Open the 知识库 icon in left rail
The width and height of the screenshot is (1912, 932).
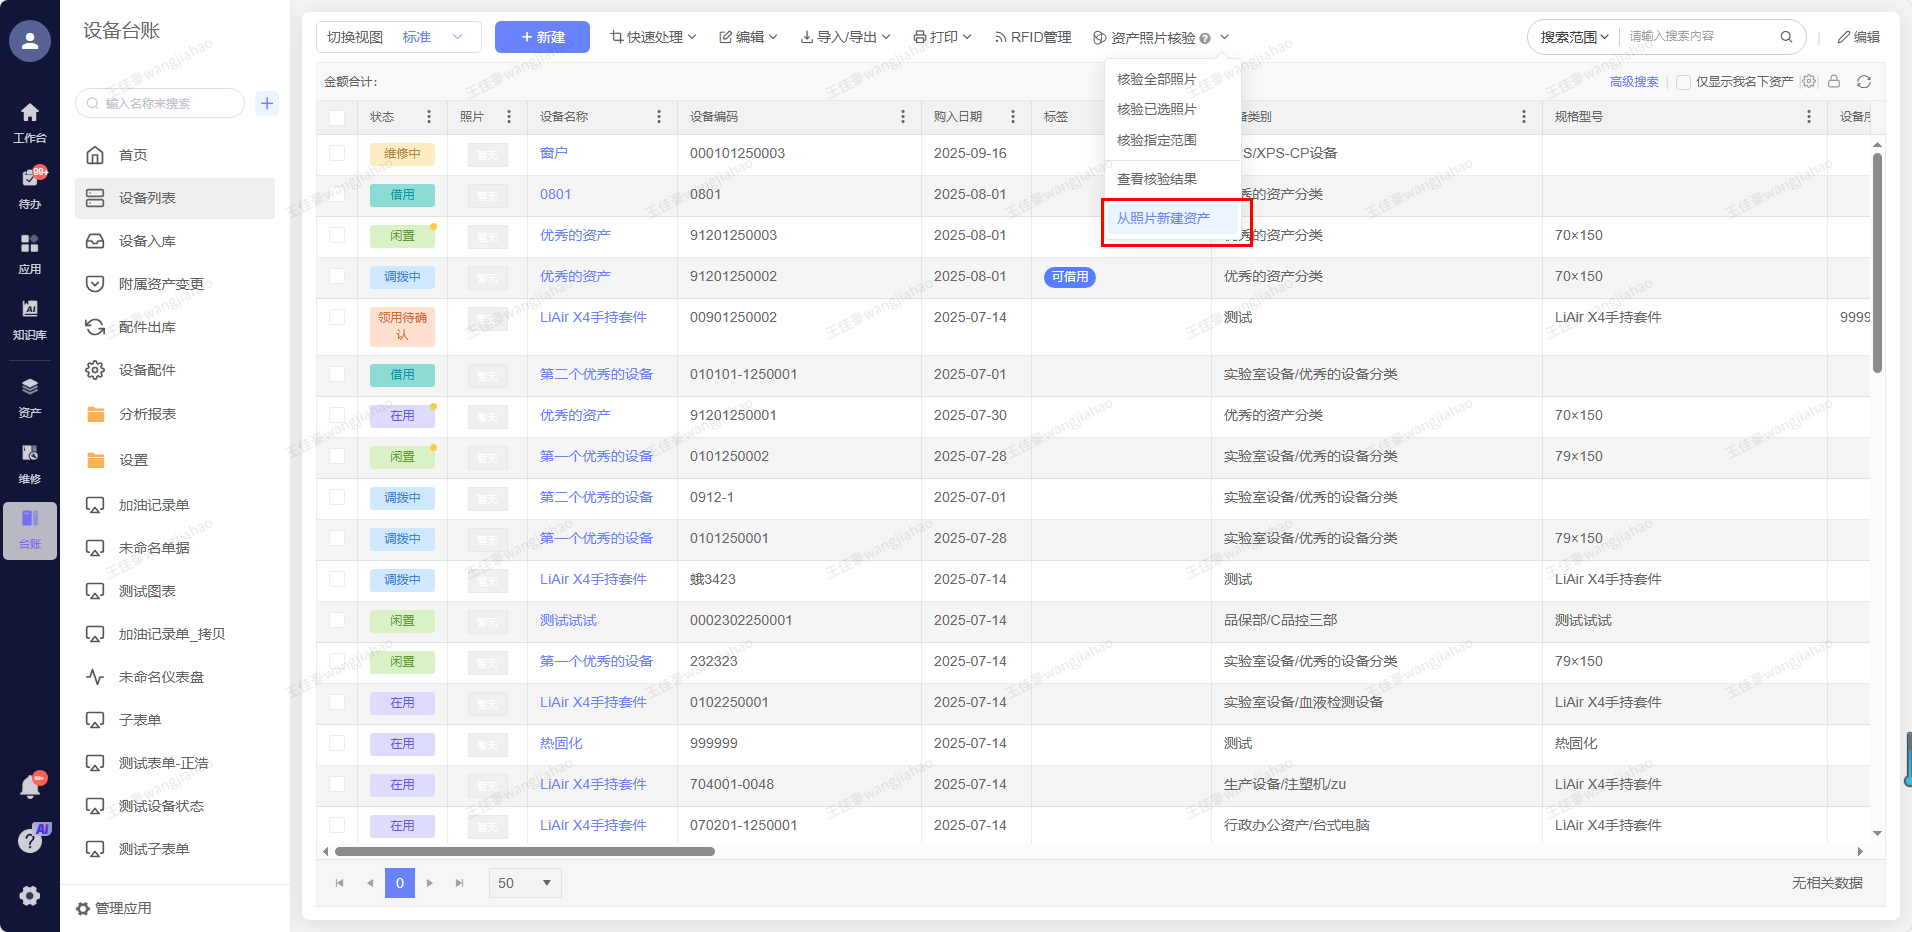tap(30, 318)
